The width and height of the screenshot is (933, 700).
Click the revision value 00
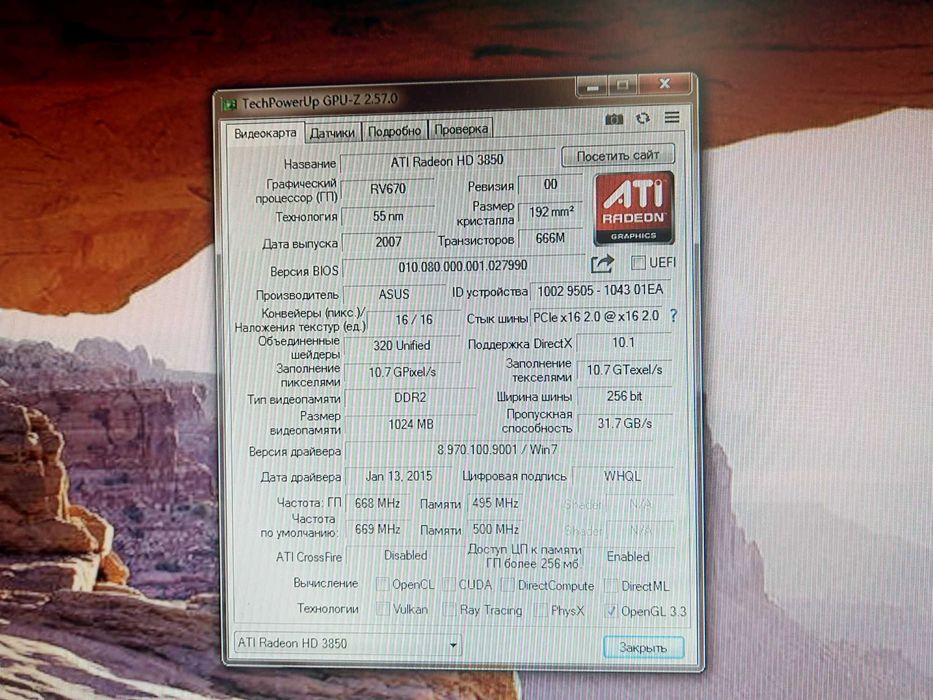pyautogui.click(x=550, y=185)
